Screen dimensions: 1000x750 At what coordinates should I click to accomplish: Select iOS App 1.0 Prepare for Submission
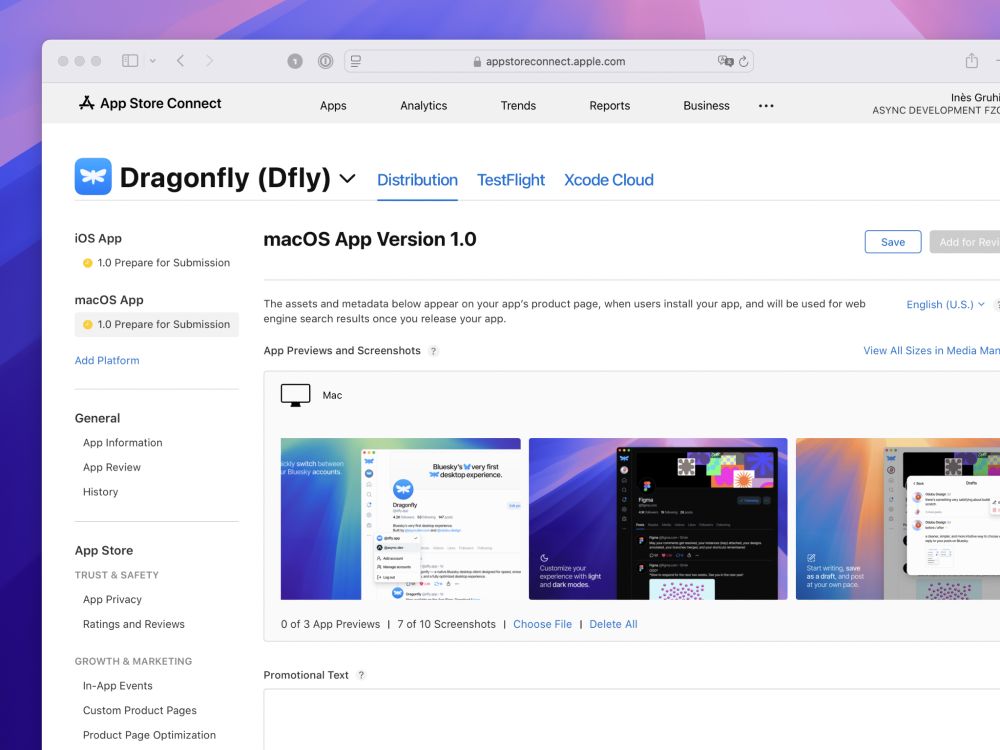coord(156,263)
